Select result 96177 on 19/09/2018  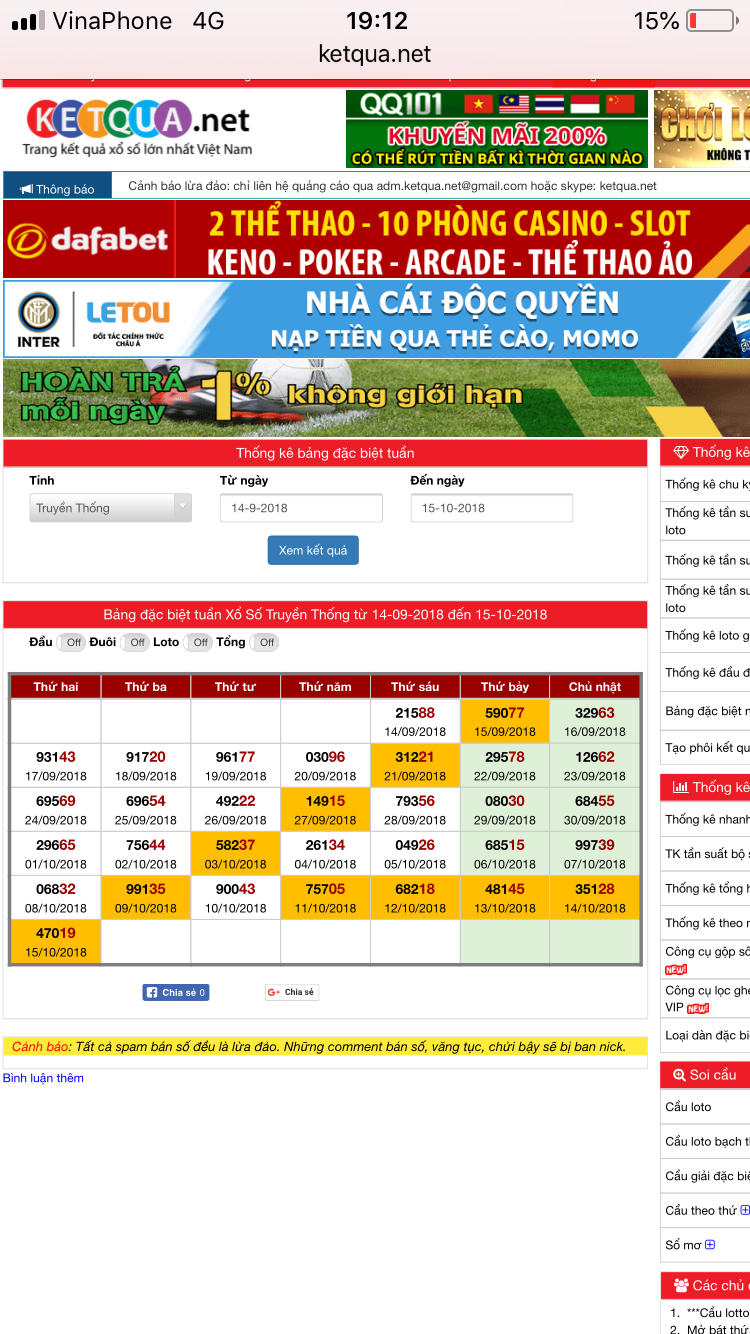(235, 765)
